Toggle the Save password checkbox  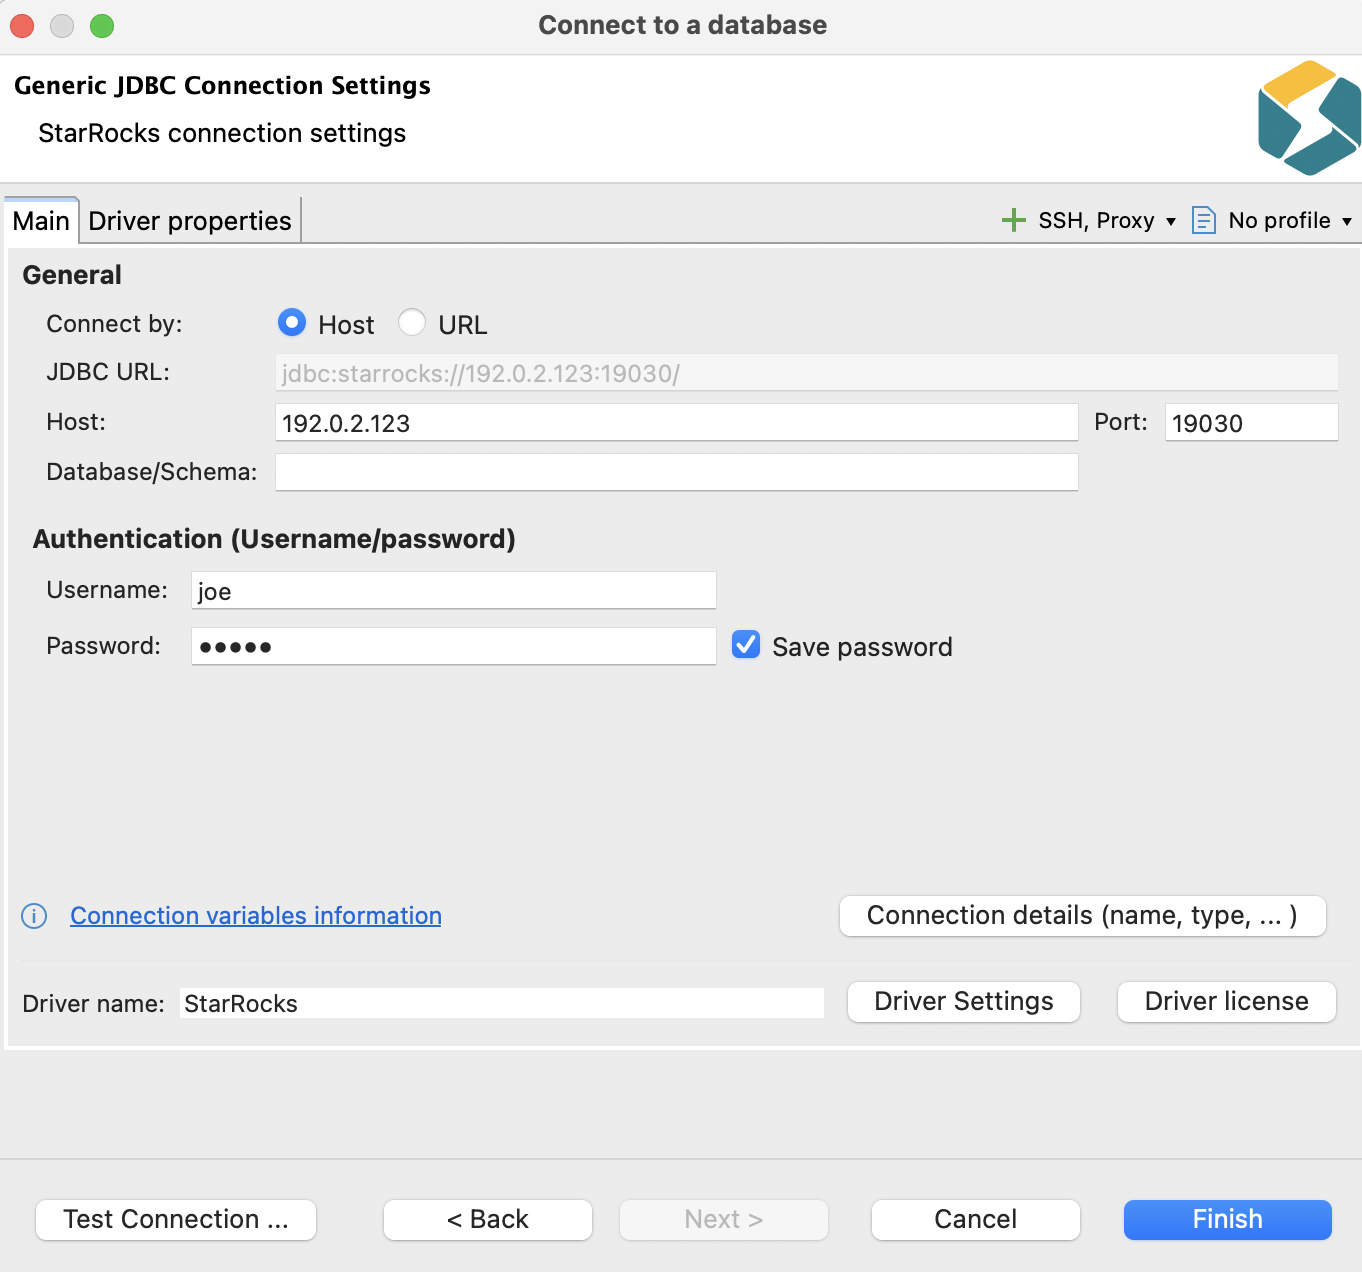click(746, 644)
